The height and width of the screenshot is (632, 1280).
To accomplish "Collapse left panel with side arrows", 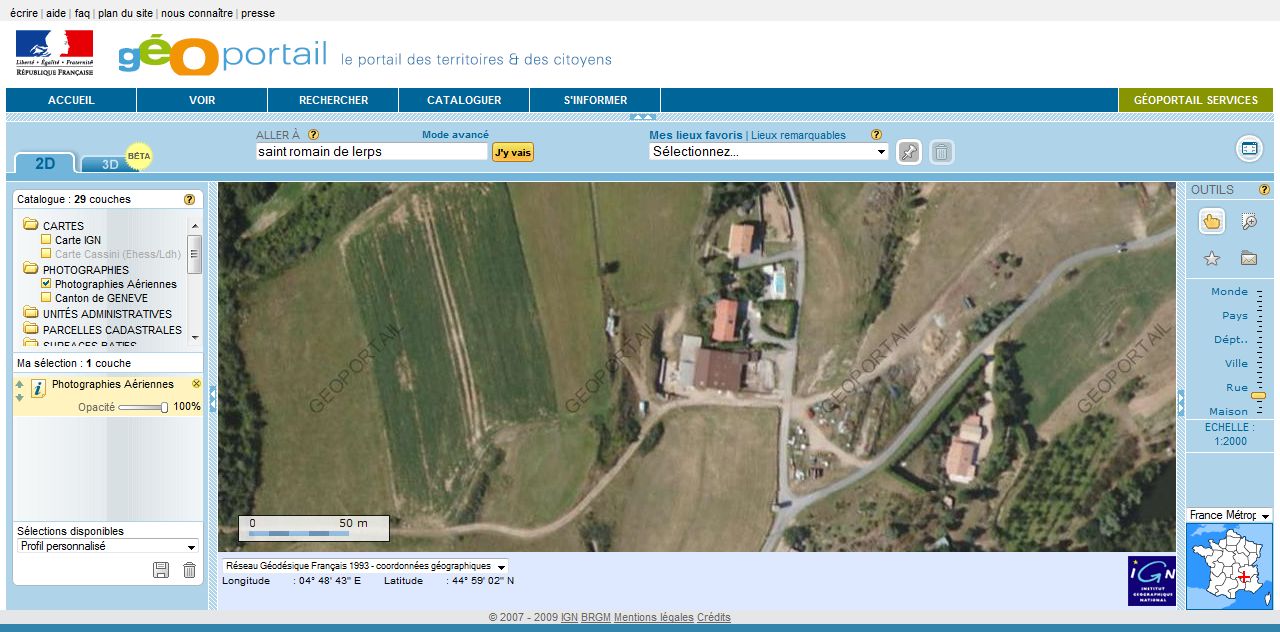I will coord(212,399).
